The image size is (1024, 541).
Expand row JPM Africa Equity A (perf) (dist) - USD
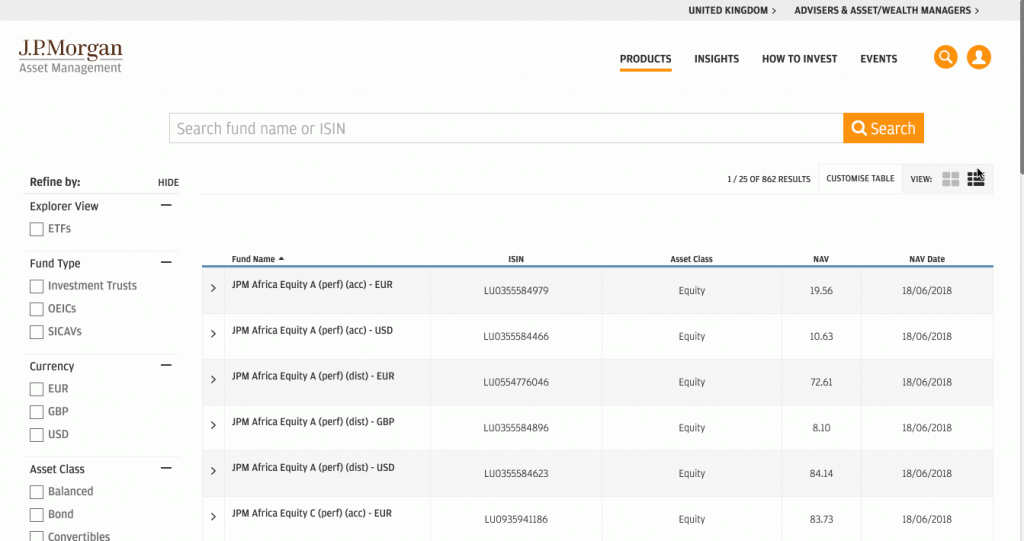tap(213, 471)
